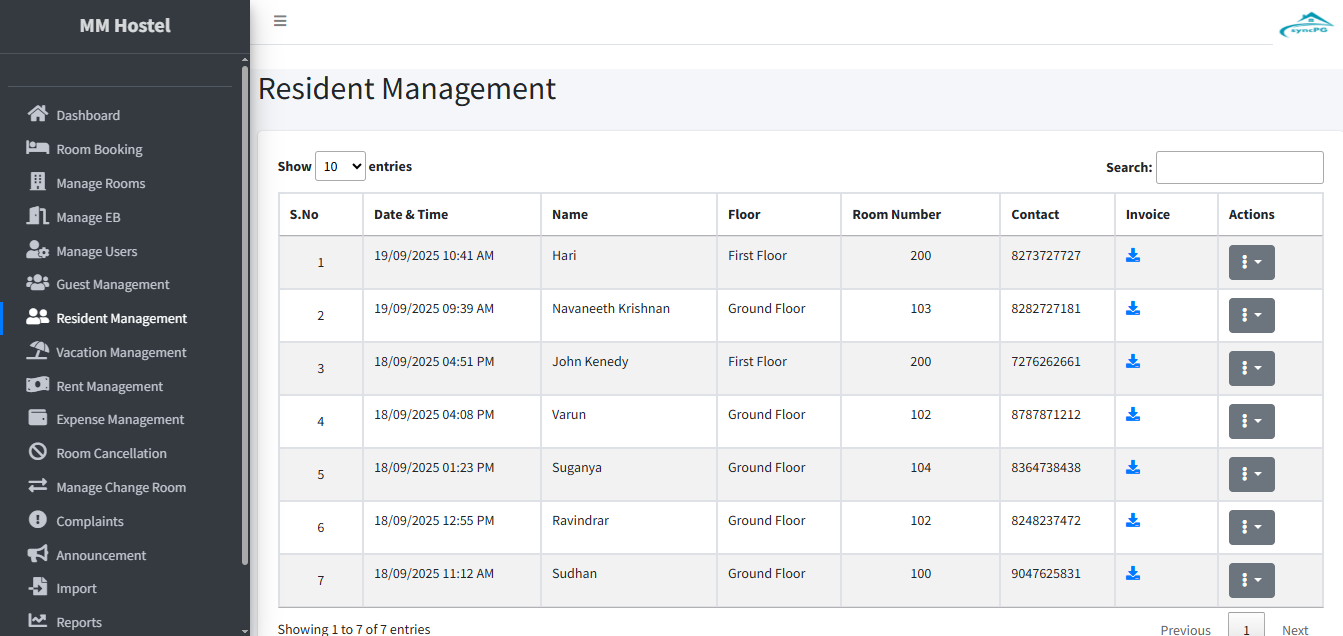Image resolution: width=1343 pixels, height=636 pixels.
Task: Download Sudhan's invoice
Action: click(x=1133, y=573)
